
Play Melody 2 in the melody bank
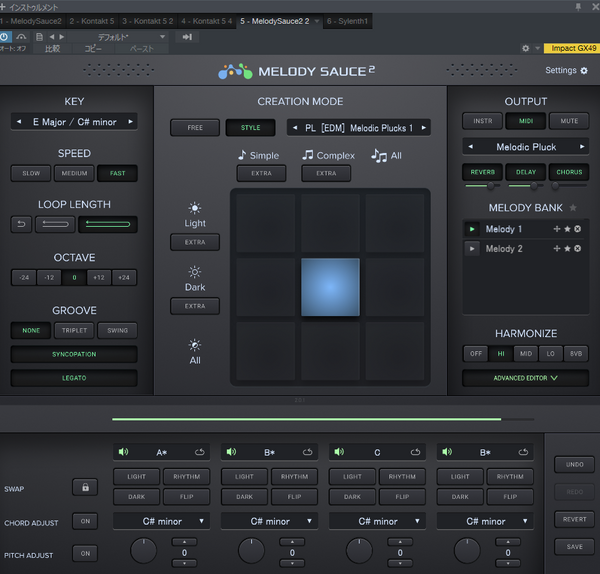coord(472,249)
